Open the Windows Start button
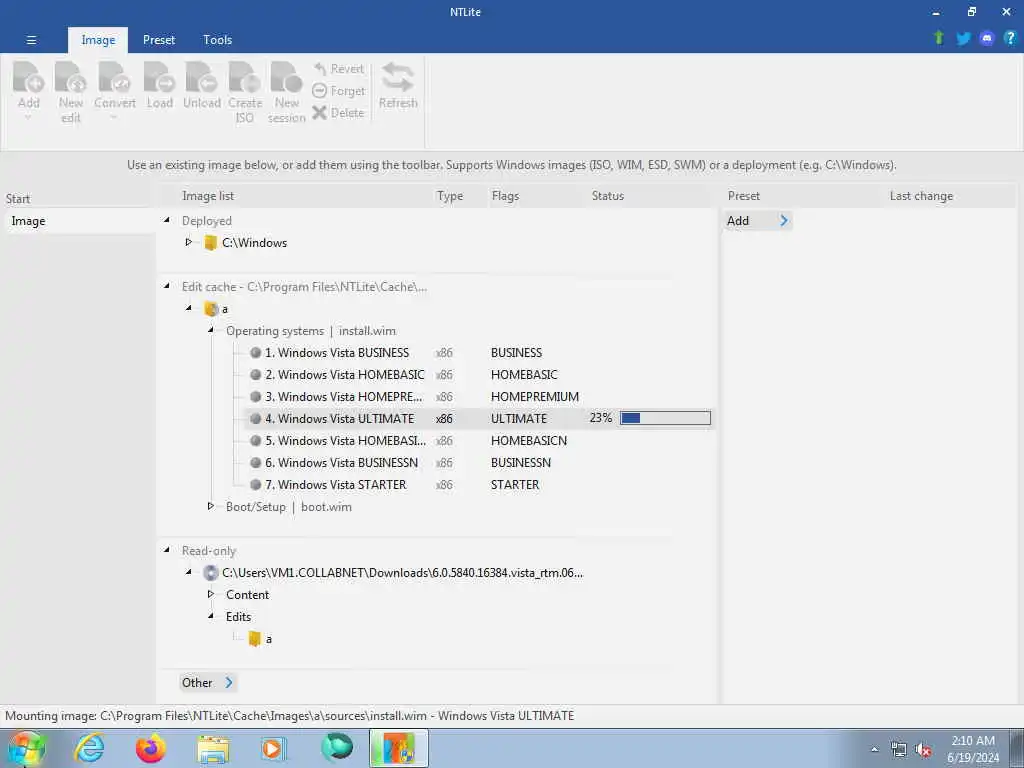The image size is (1024, 768). point(25,748)
